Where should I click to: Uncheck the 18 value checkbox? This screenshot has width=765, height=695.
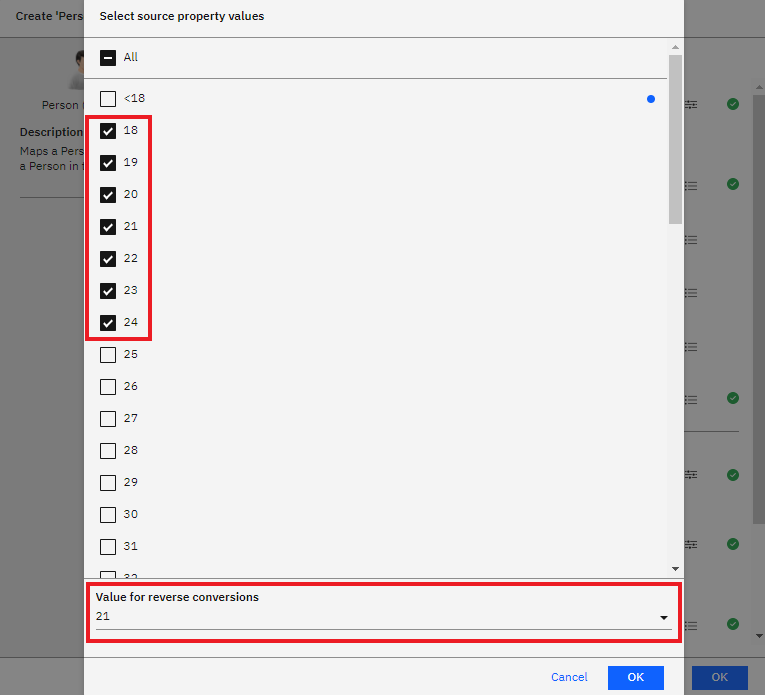[108, 131]
